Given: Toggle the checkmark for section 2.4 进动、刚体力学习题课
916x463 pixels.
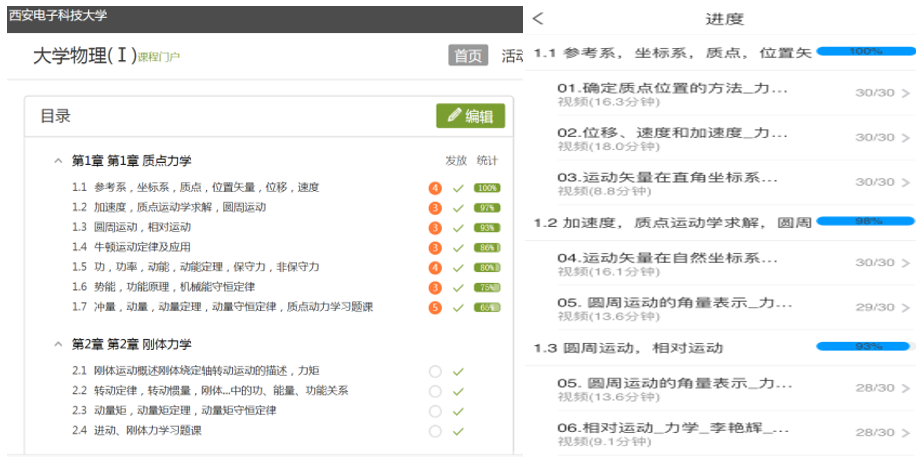Looking at the screenshot, I should coord(458,431).
